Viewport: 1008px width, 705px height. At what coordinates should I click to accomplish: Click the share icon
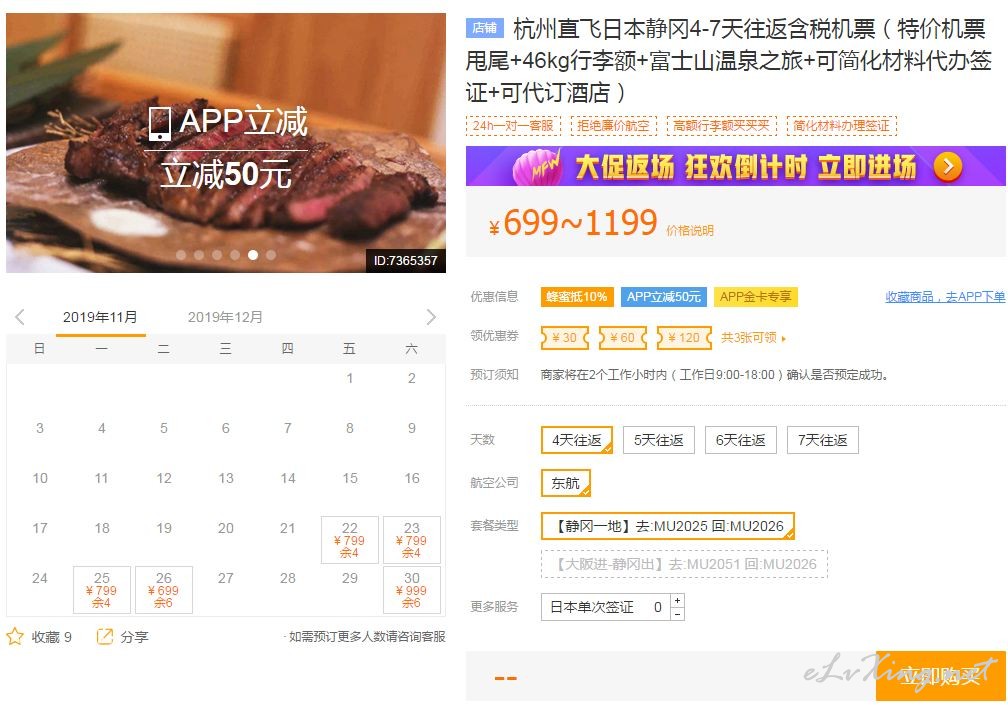(104, 636)
